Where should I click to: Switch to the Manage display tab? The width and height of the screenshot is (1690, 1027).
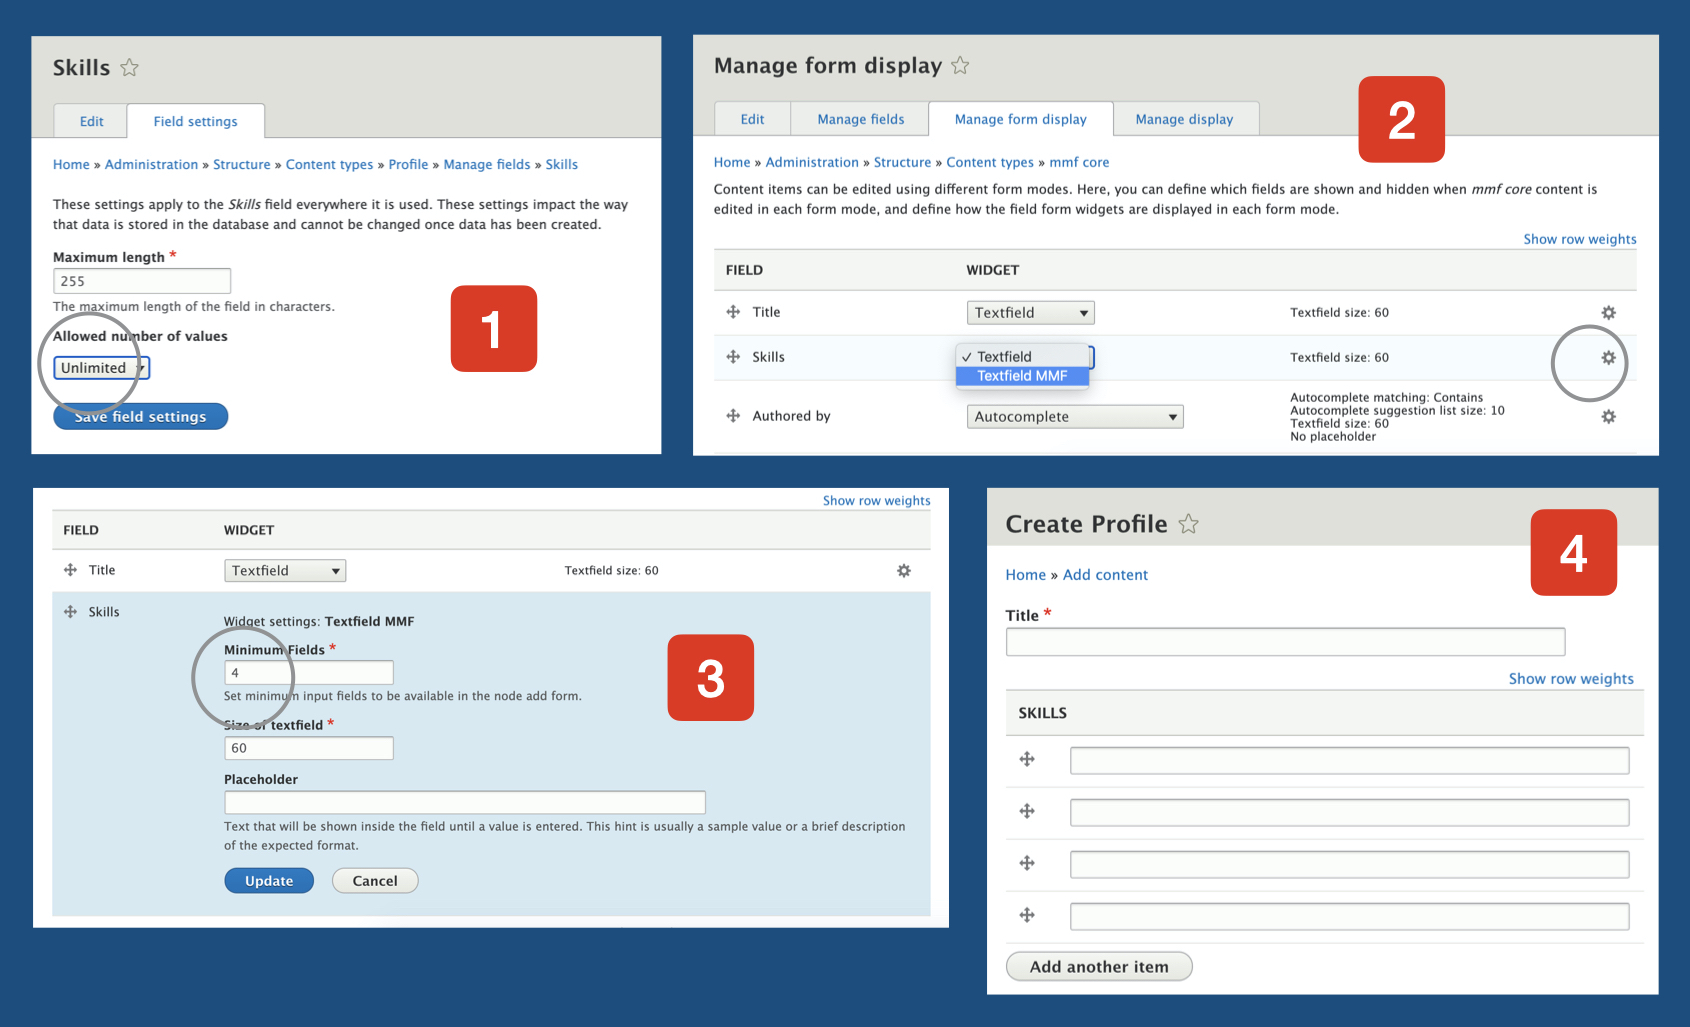pos(1184,120)
